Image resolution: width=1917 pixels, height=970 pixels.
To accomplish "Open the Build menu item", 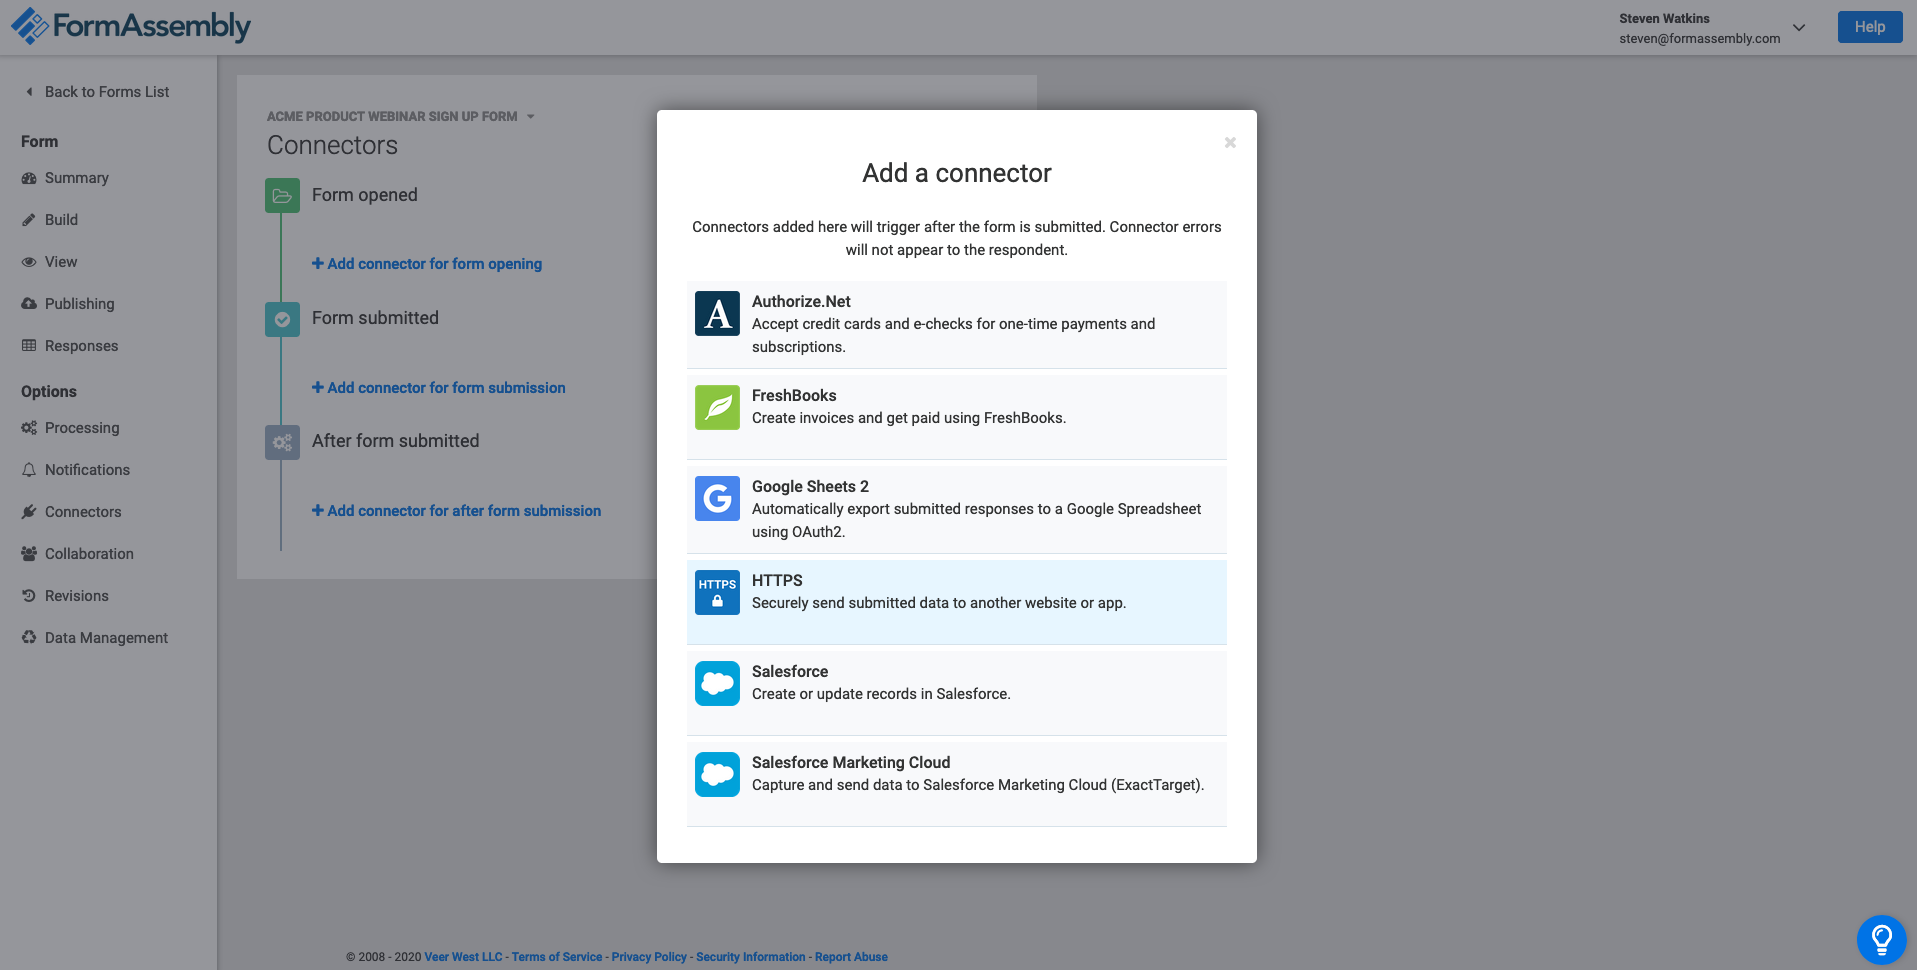I will pos(61,220).
